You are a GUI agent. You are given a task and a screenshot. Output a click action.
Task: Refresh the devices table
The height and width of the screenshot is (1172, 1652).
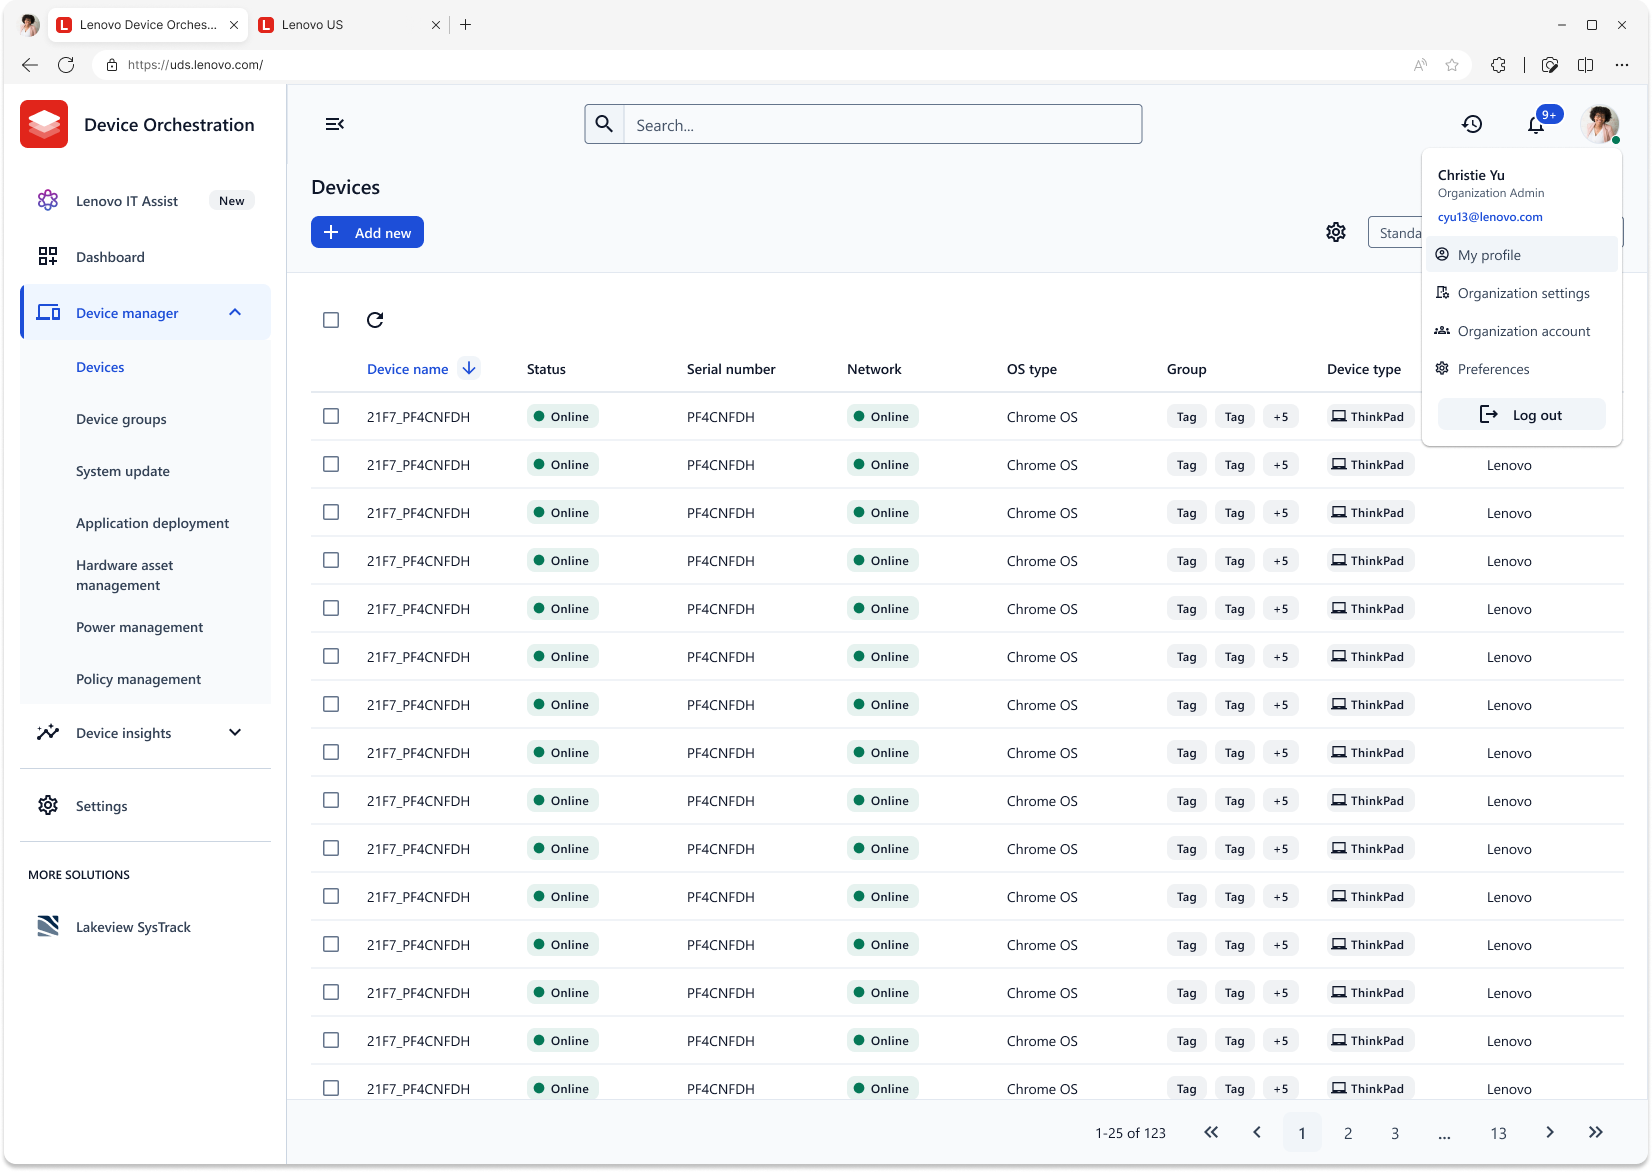pyautogui.click(x=375, y=320)
